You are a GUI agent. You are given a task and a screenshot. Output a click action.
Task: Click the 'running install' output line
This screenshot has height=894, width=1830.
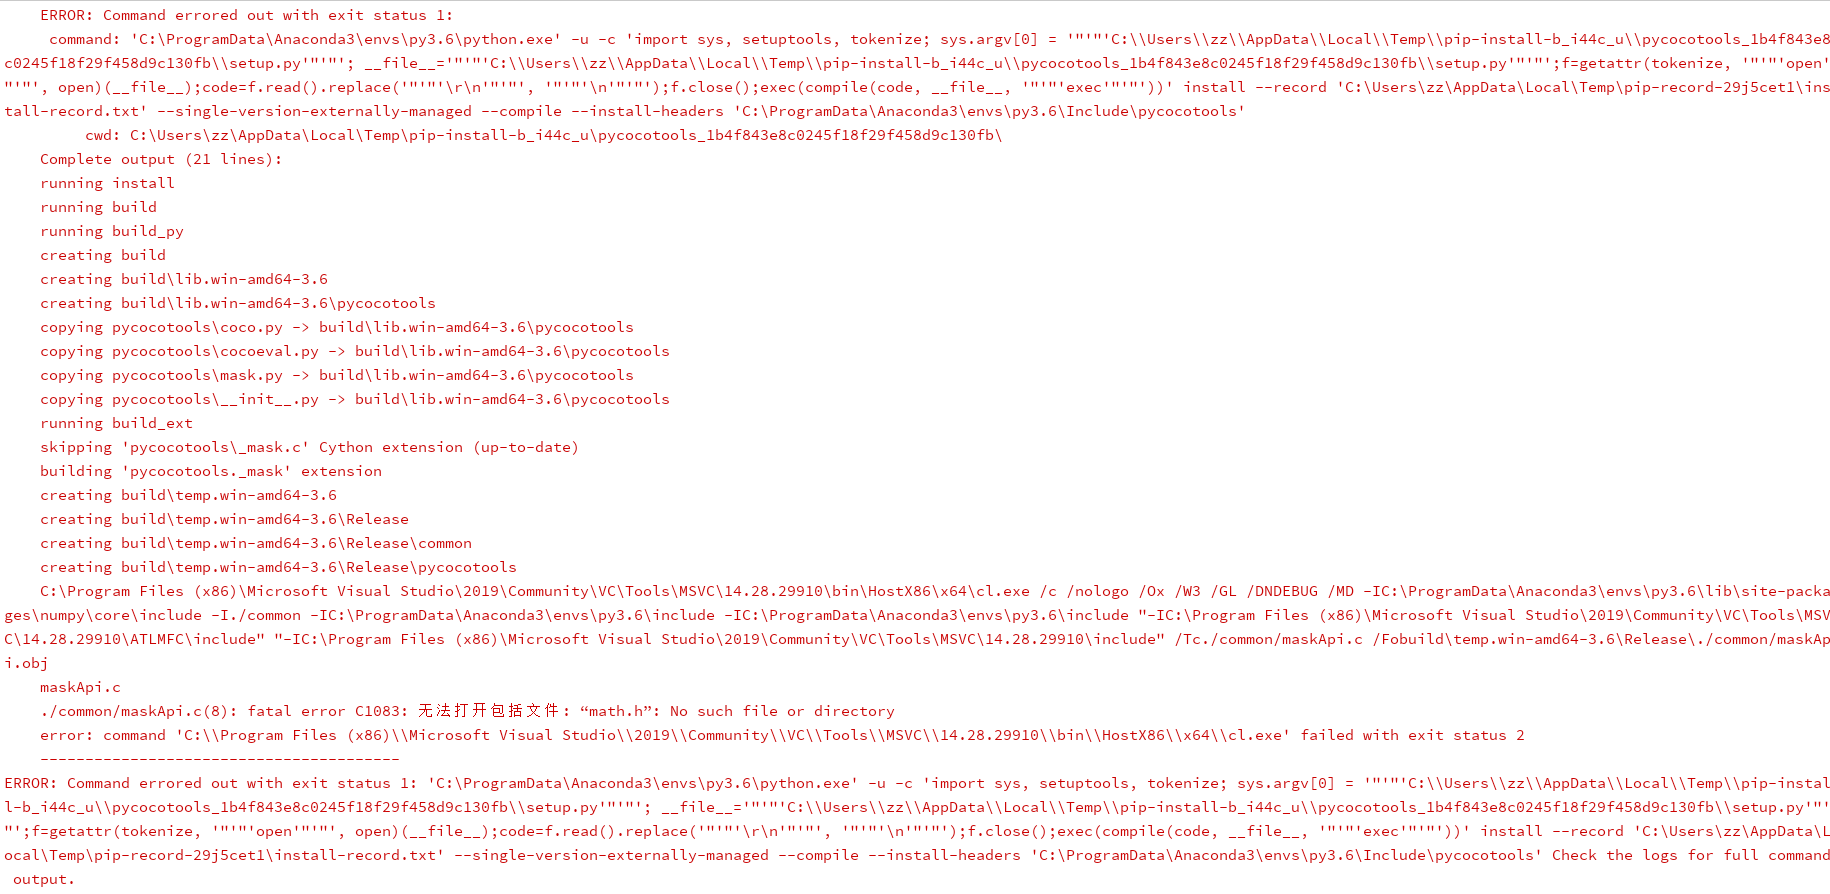(107, 183)
